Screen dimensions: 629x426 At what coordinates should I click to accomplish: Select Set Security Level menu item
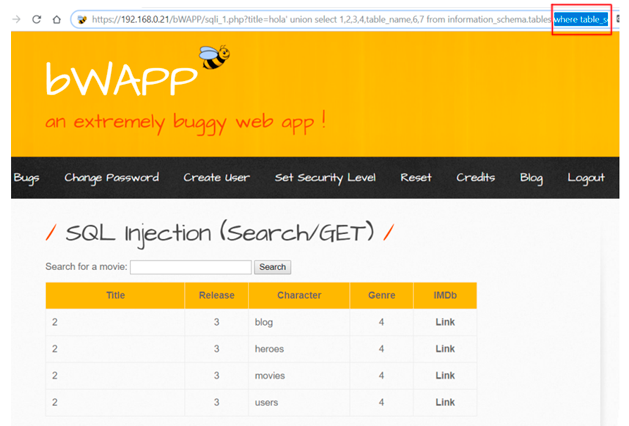(325, 178)
